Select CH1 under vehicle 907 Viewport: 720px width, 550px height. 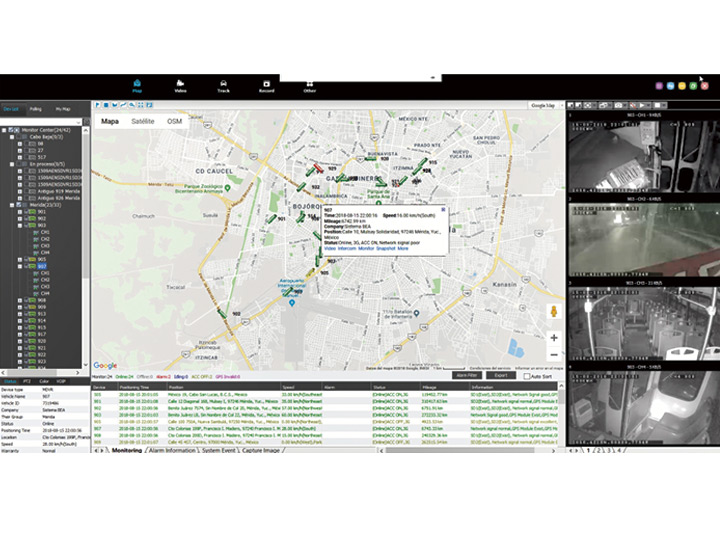45,273
